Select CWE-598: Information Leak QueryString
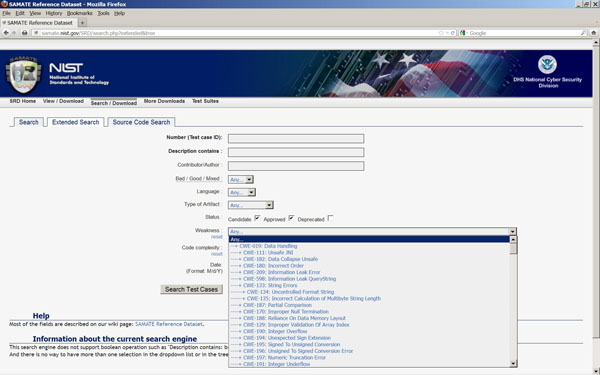 [x=369, y=279]
